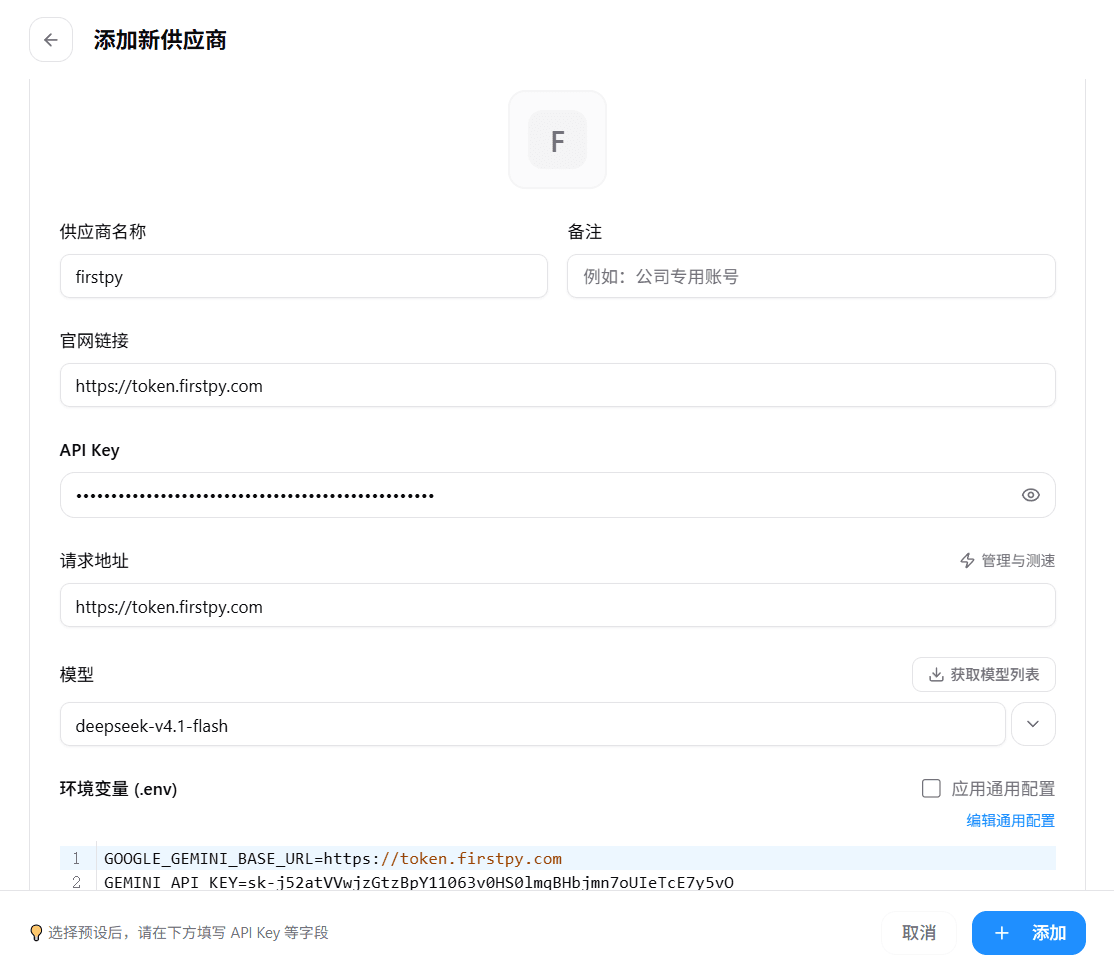The image size is (1114, 974).
Task: Focus the masked API Key field
Action: click(558, 495)
